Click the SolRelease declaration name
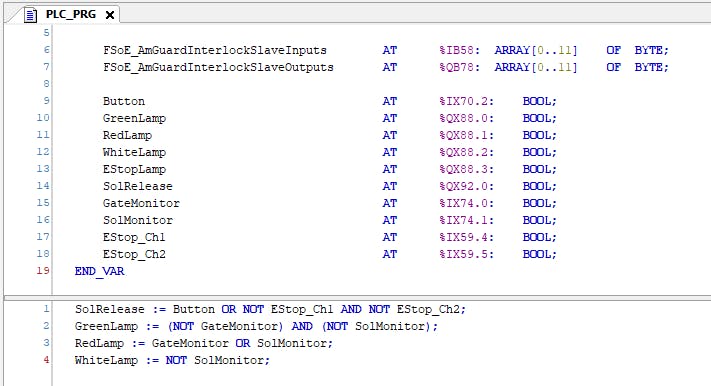711x386 pixels. click(x=138, y=186)
